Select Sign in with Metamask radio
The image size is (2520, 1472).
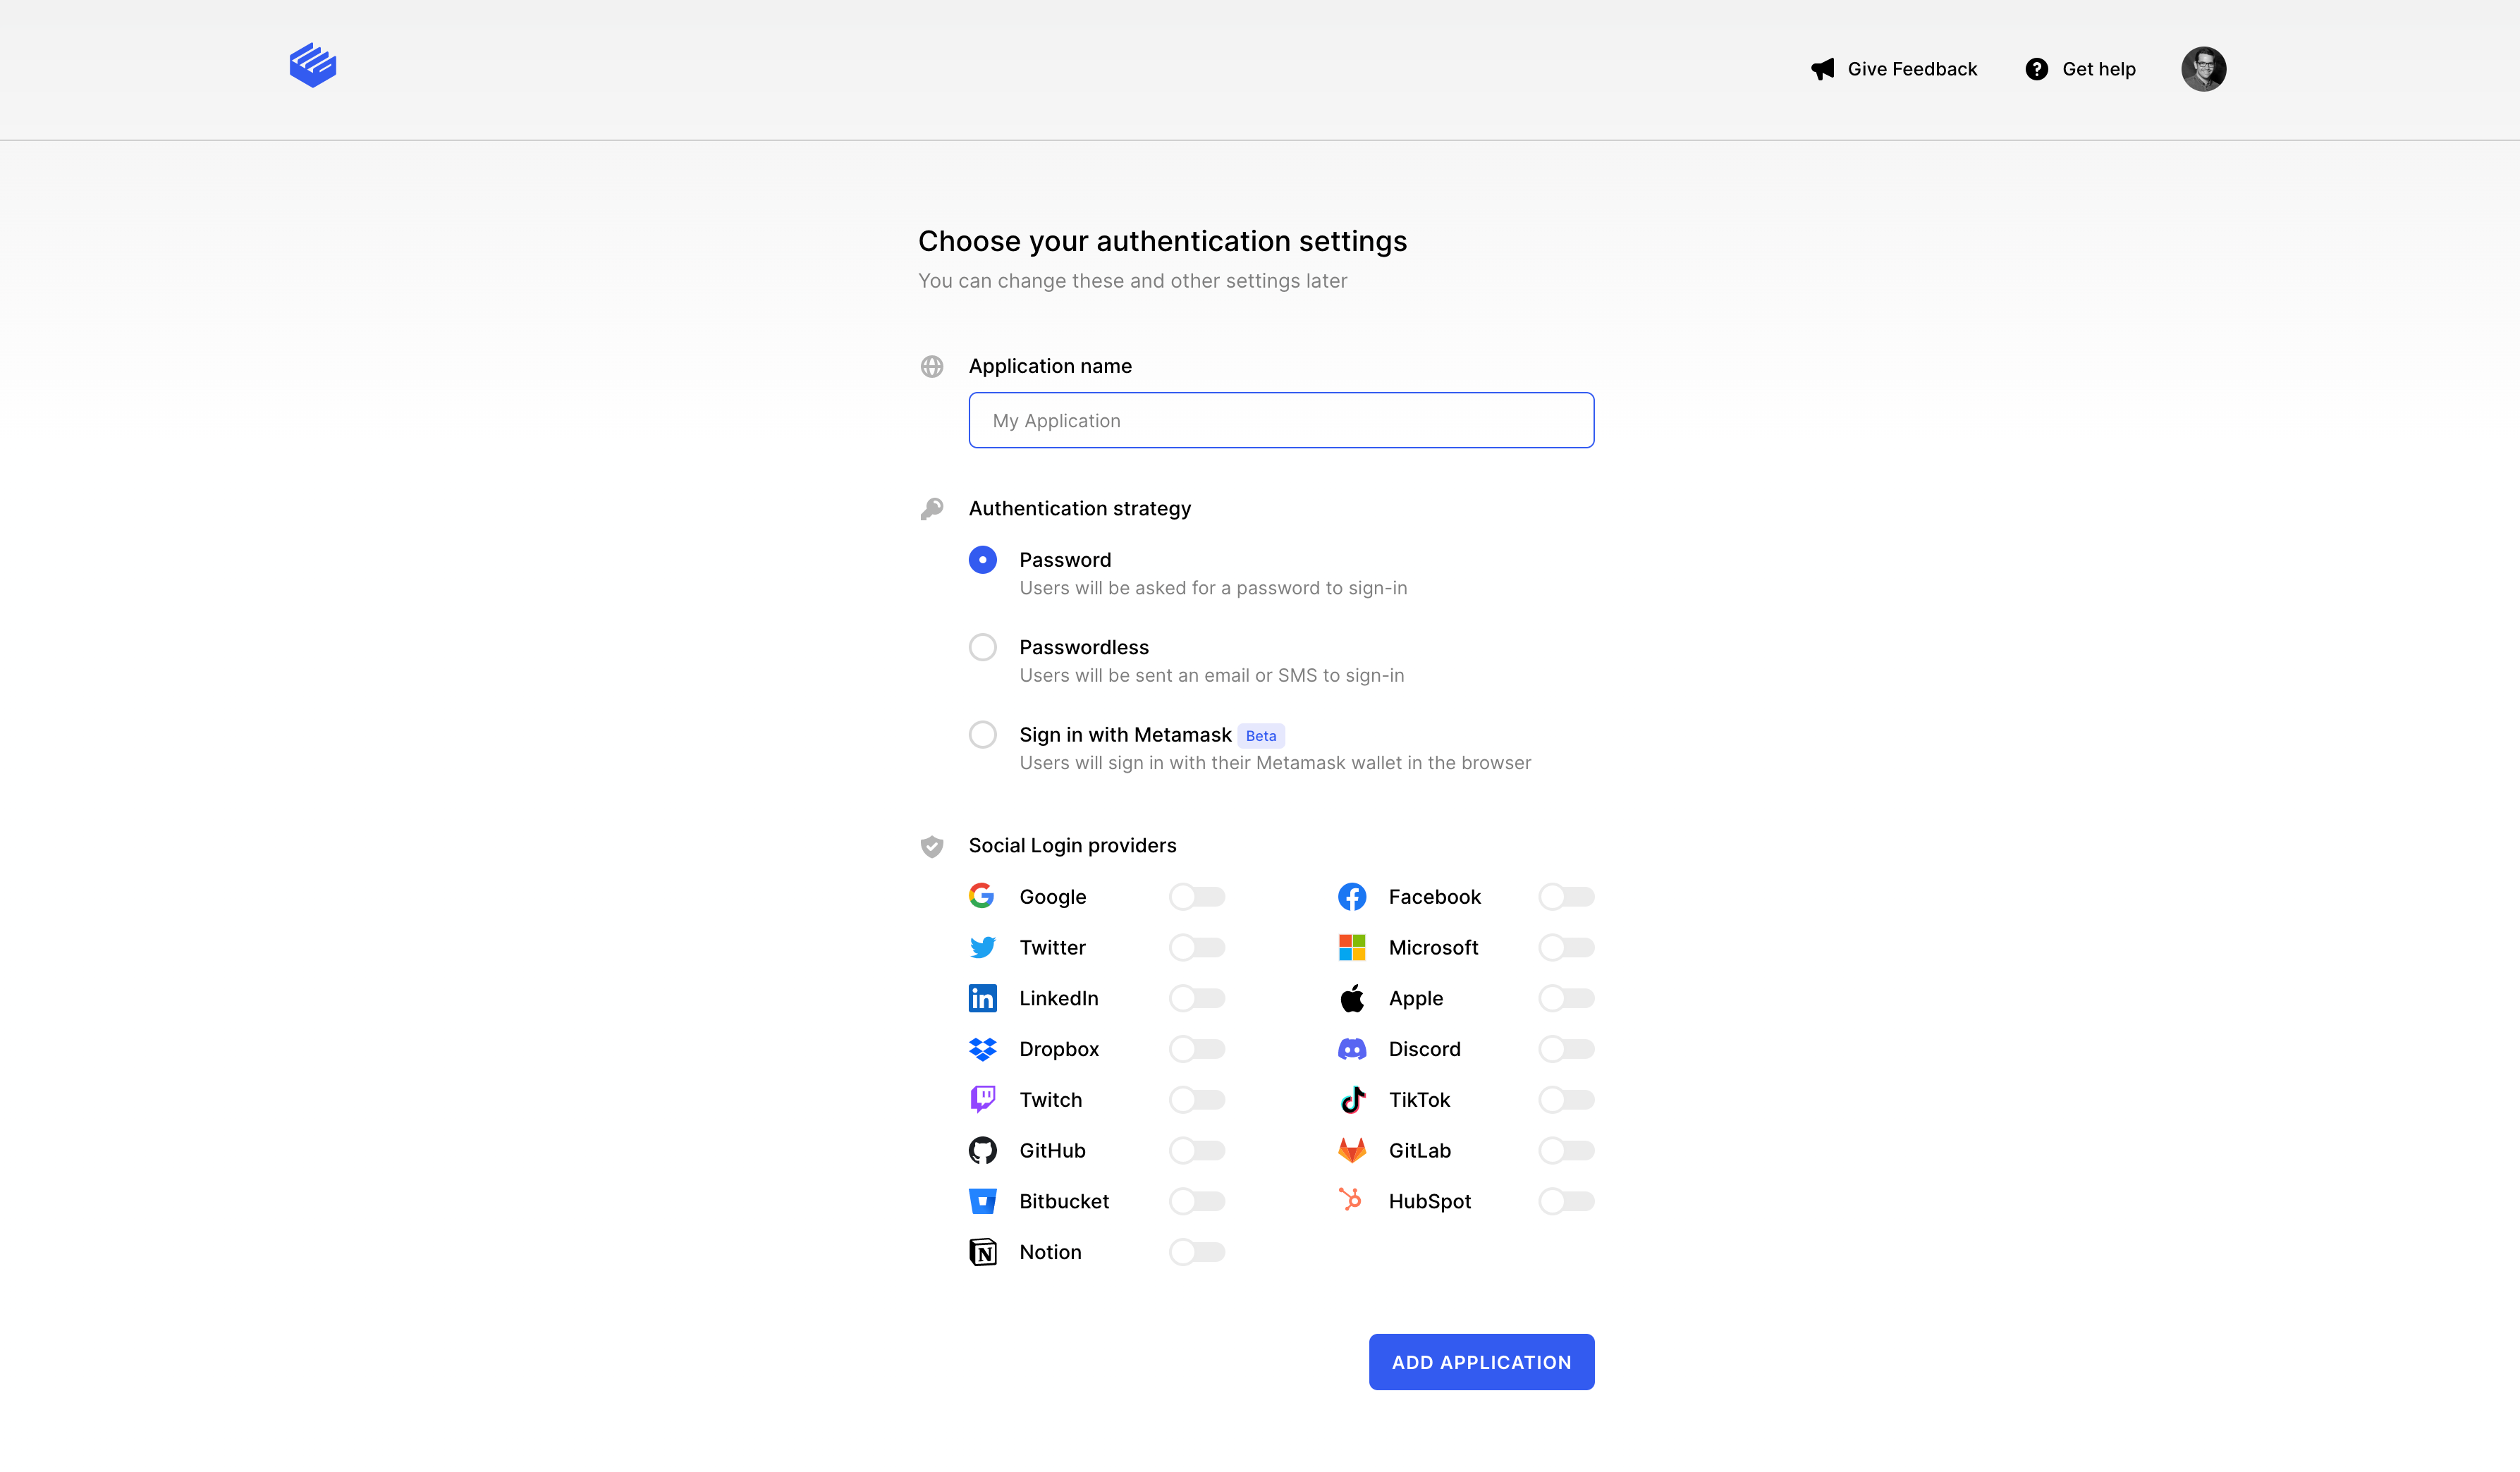click(982, 735)
